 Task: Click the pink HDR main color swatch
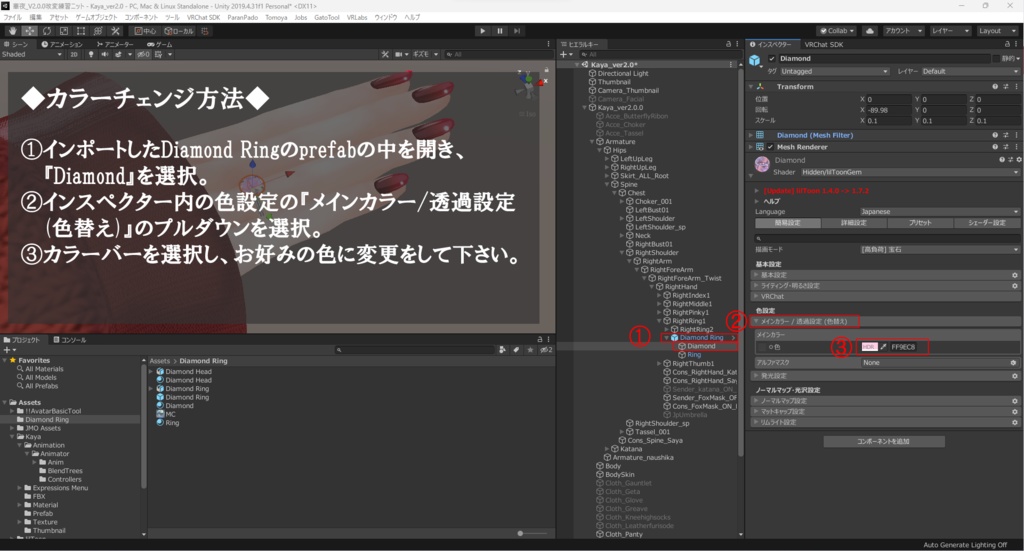tap(869, 347)
